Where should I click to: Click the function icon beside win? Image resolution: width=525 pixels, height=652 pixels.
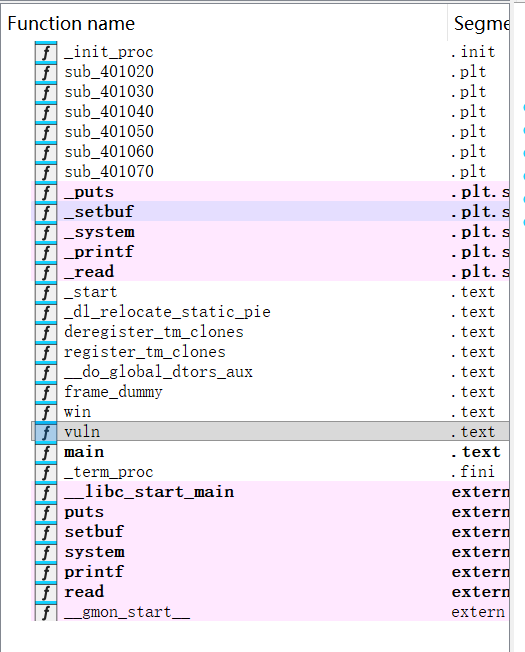[x=46, y=412]
